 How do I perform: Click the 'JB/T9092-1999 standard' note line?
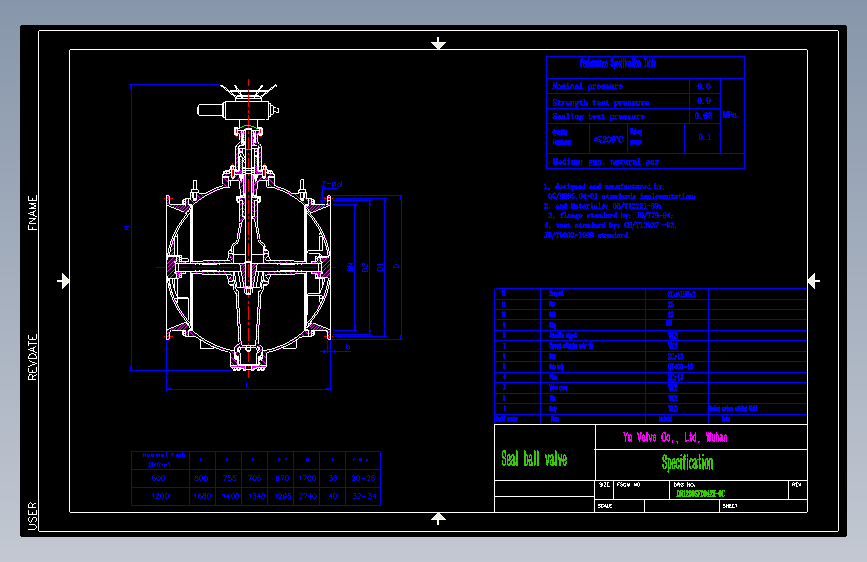point(587,235)
